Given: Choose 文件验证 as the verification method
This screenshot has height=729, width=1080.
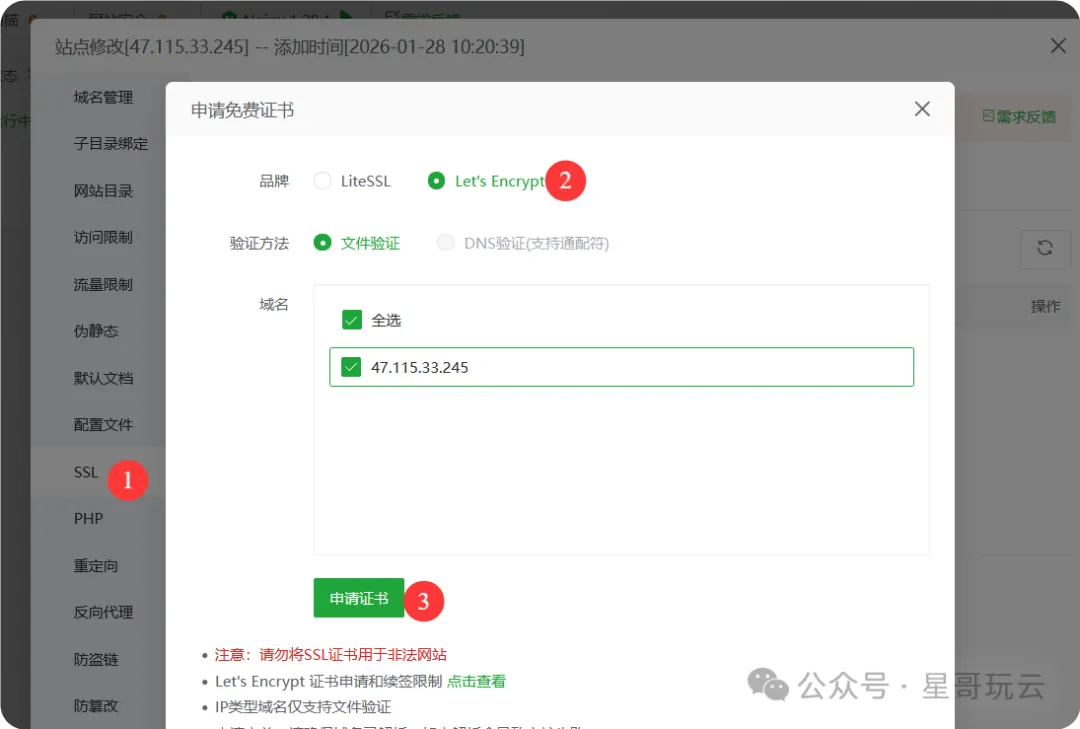Looking at the screenshot, I should pyautogui.click(x=322, y=243).
